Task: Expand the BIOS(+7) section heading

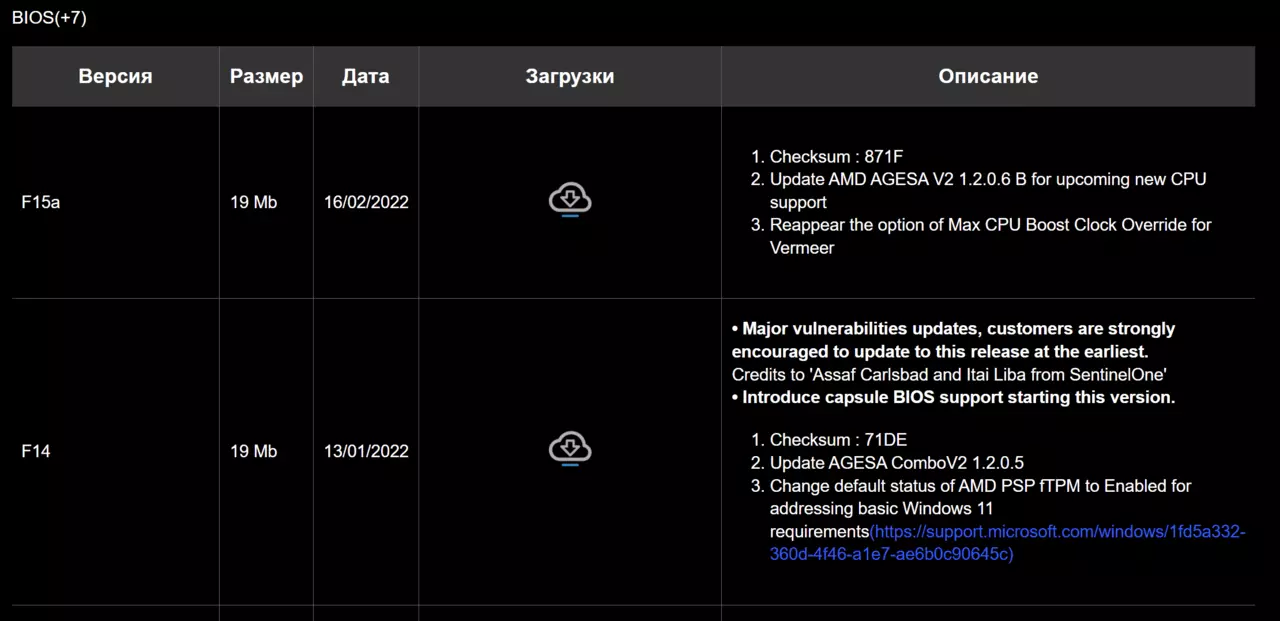Action: pyautogui.click(x=49, y=18)
